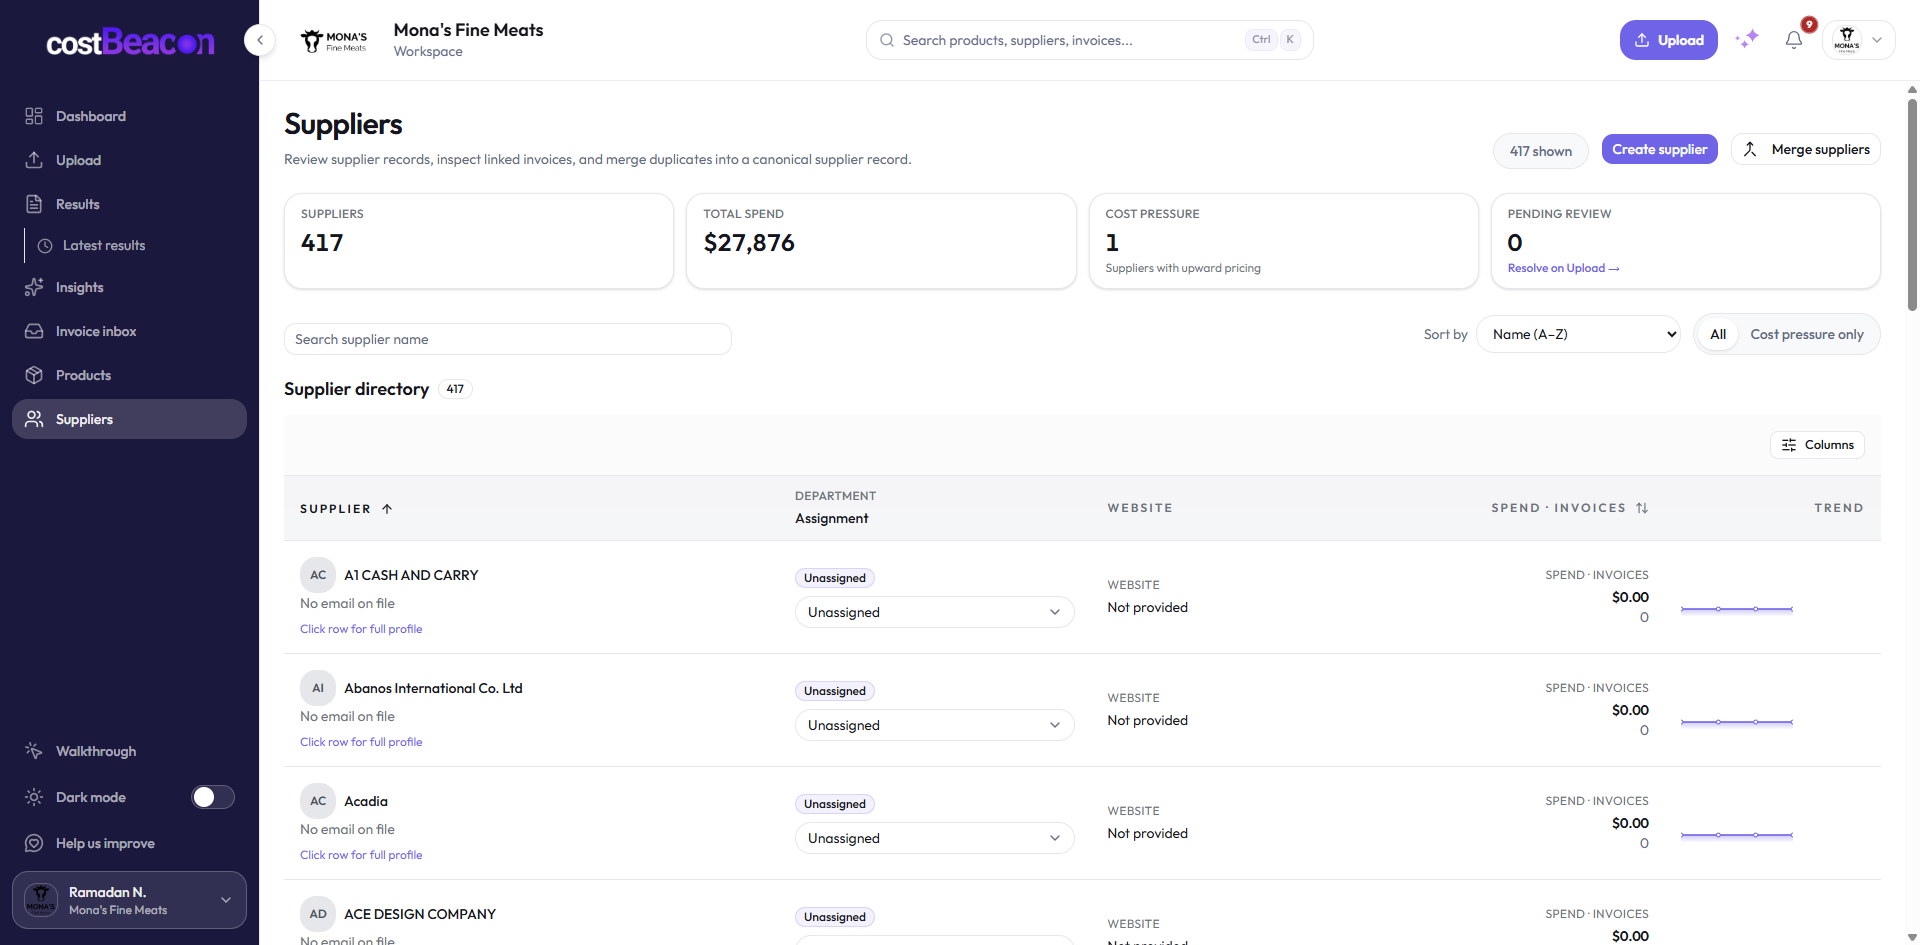This screenshot has width=1920, height=945.
Task: Click the Dark mode sun icon
Action: [34, 797]
